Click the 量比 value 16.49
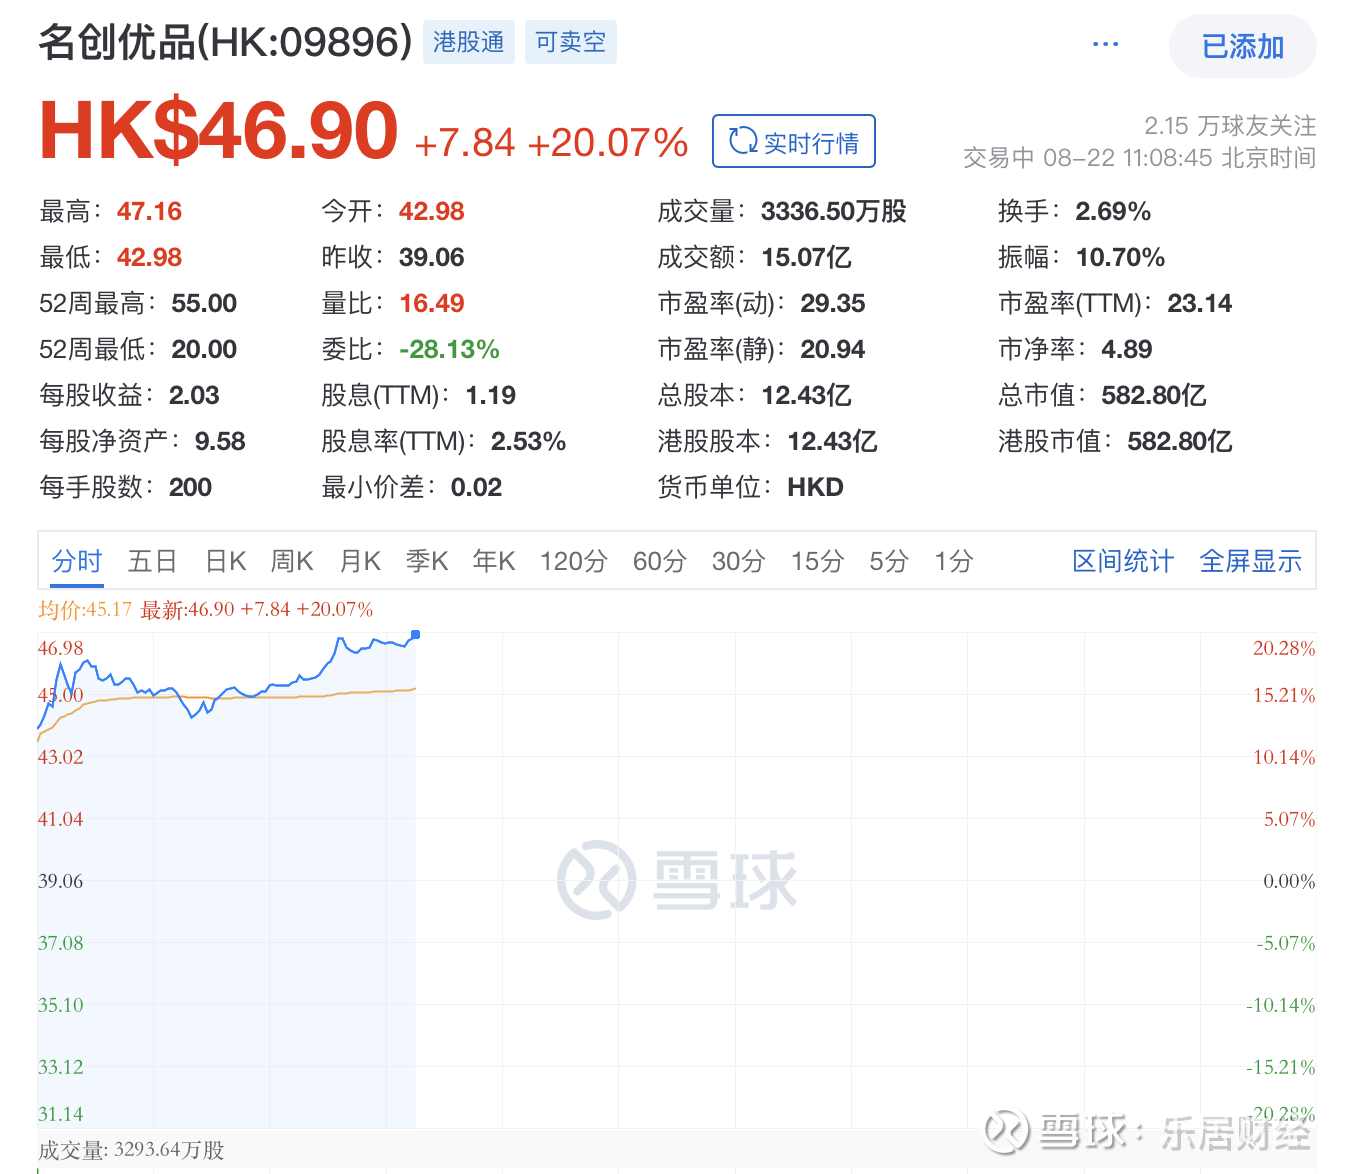This screenshot has width=1350, height=1174. tap(432, 303)
